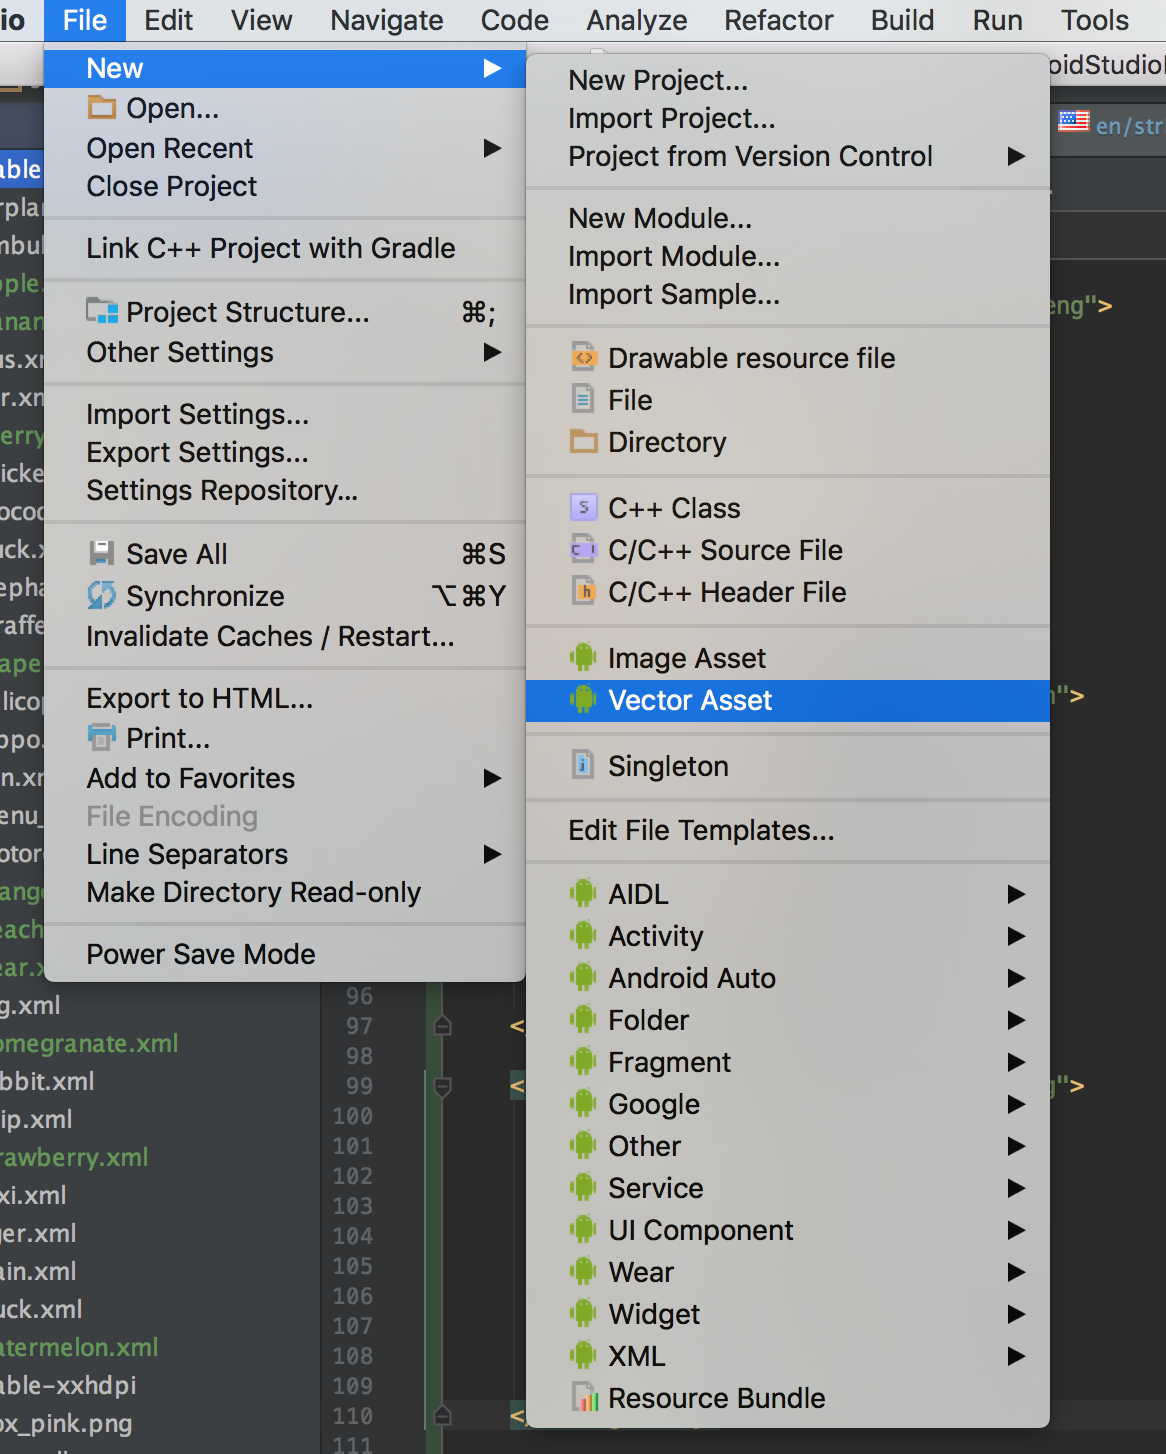Create a new Singleton
This screenshot has width=1166, height=1454.
click(x=668, y=766)
